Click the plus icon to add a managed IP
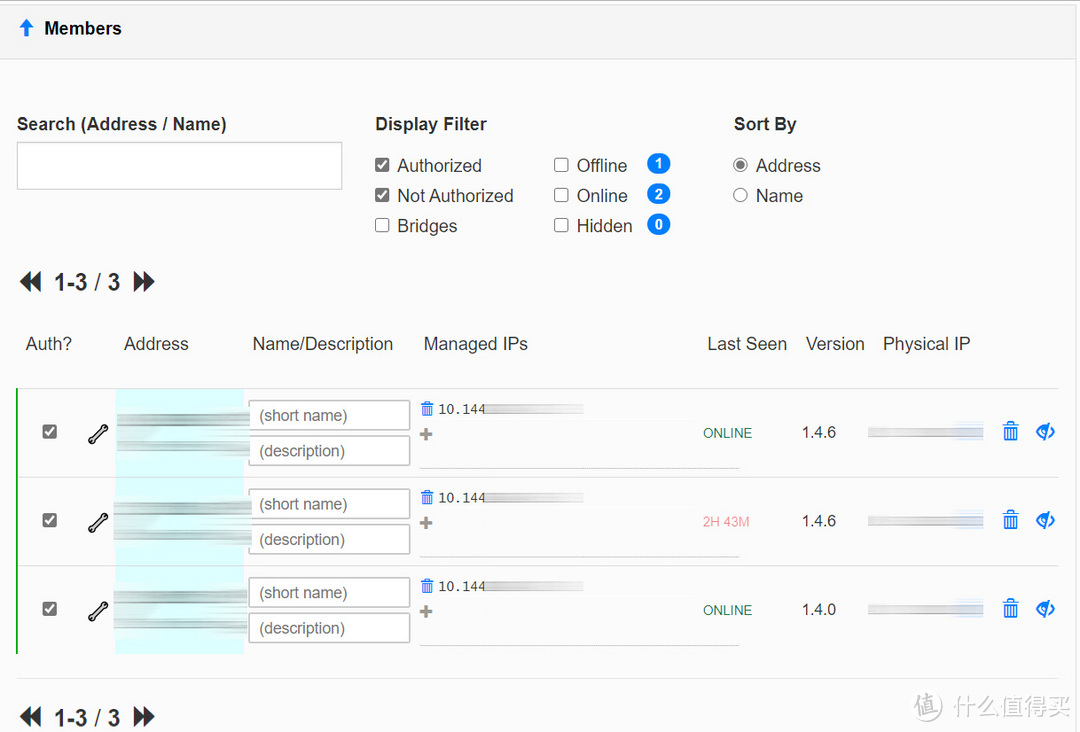 pos(425,434)
